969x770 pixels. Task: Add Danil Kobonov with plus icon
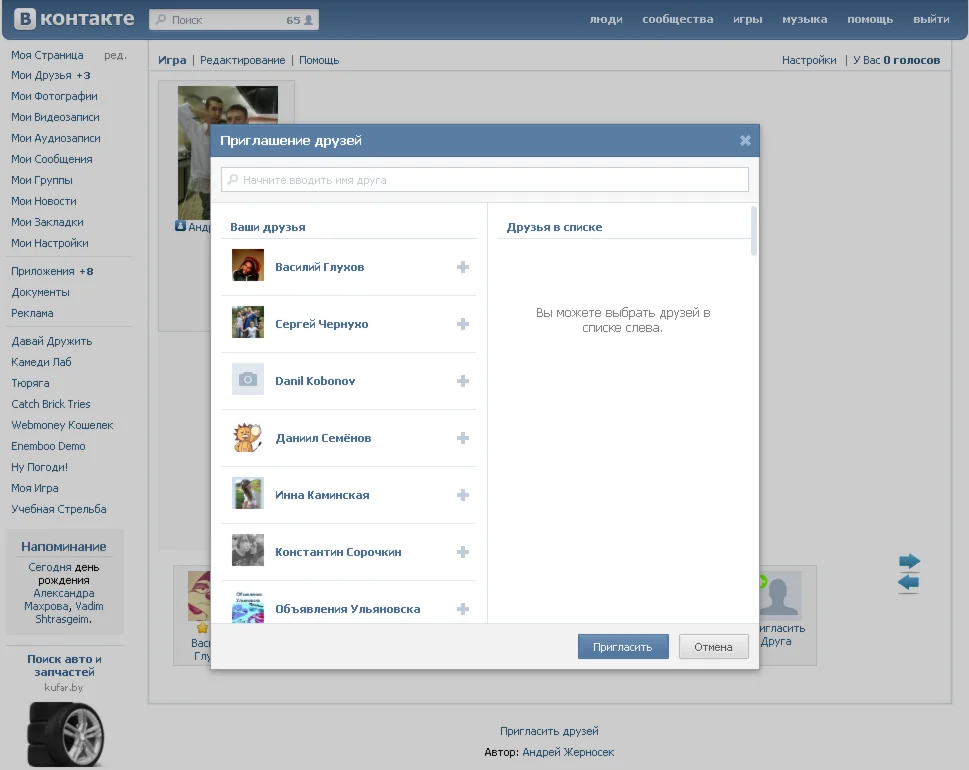462,381
